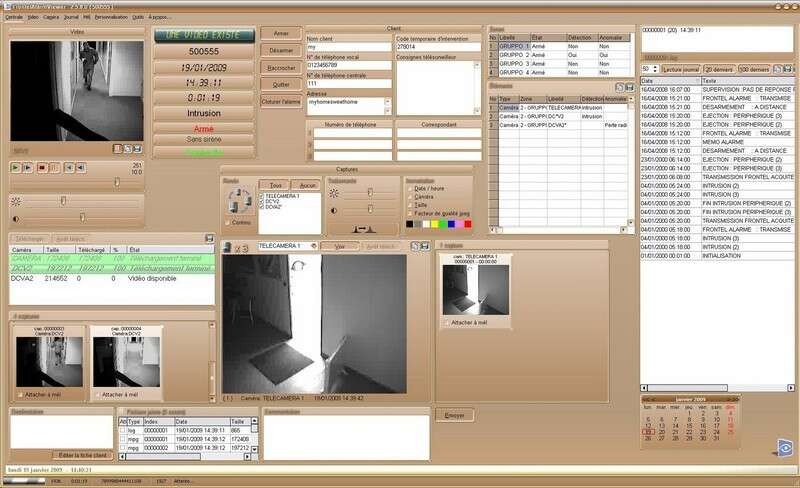The image size is (800, 488).
Task: Click the Désarmer button
Action: coord(282,50)
